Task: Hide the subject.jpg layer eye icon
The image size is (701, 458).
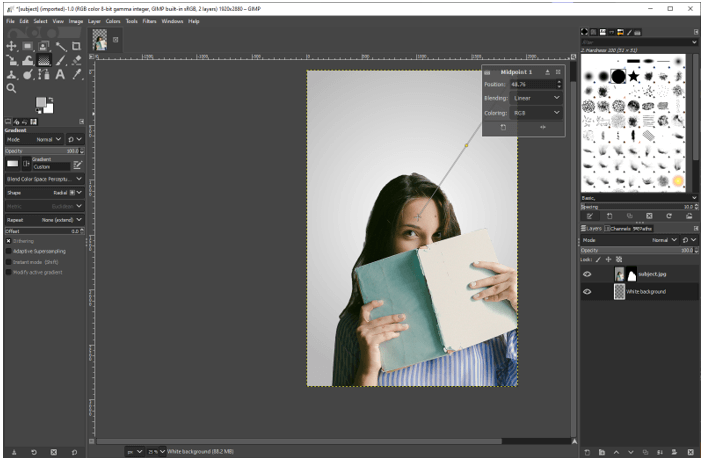Action: tap(587, 274)
